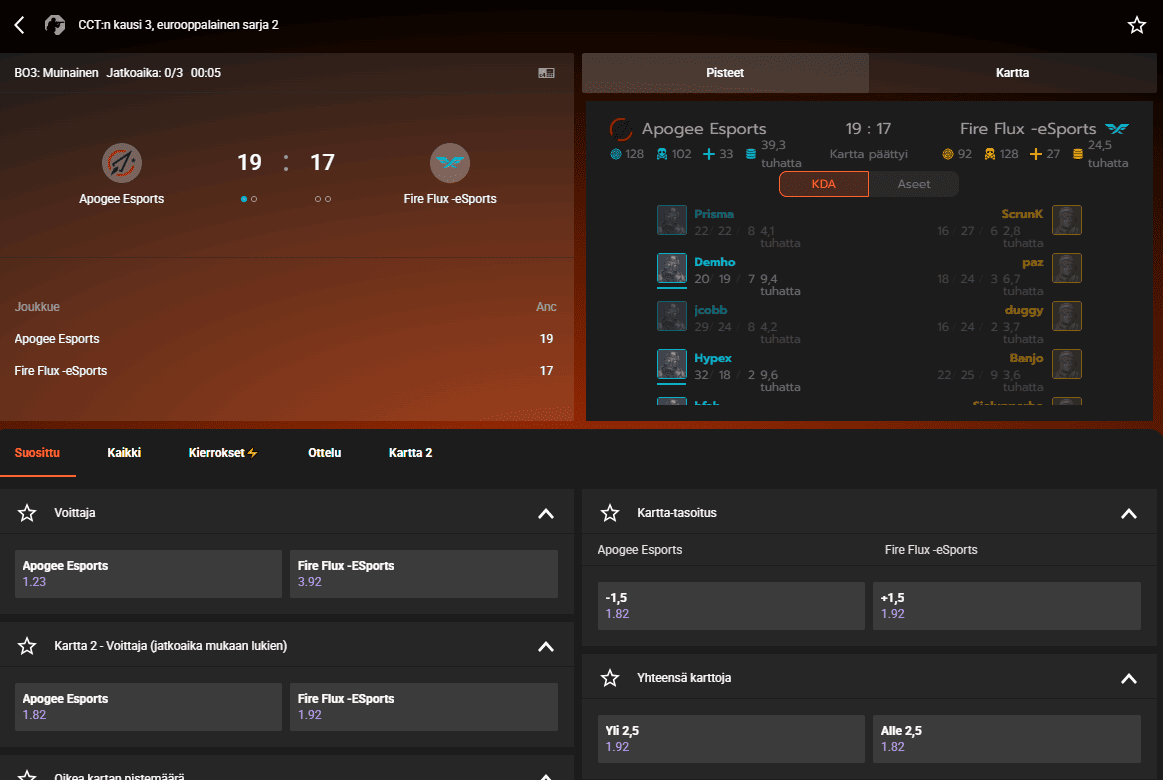This screenshot has width=1163, height=780.
Task: Click Demho's player avatar
Action: tap(672, 268)
